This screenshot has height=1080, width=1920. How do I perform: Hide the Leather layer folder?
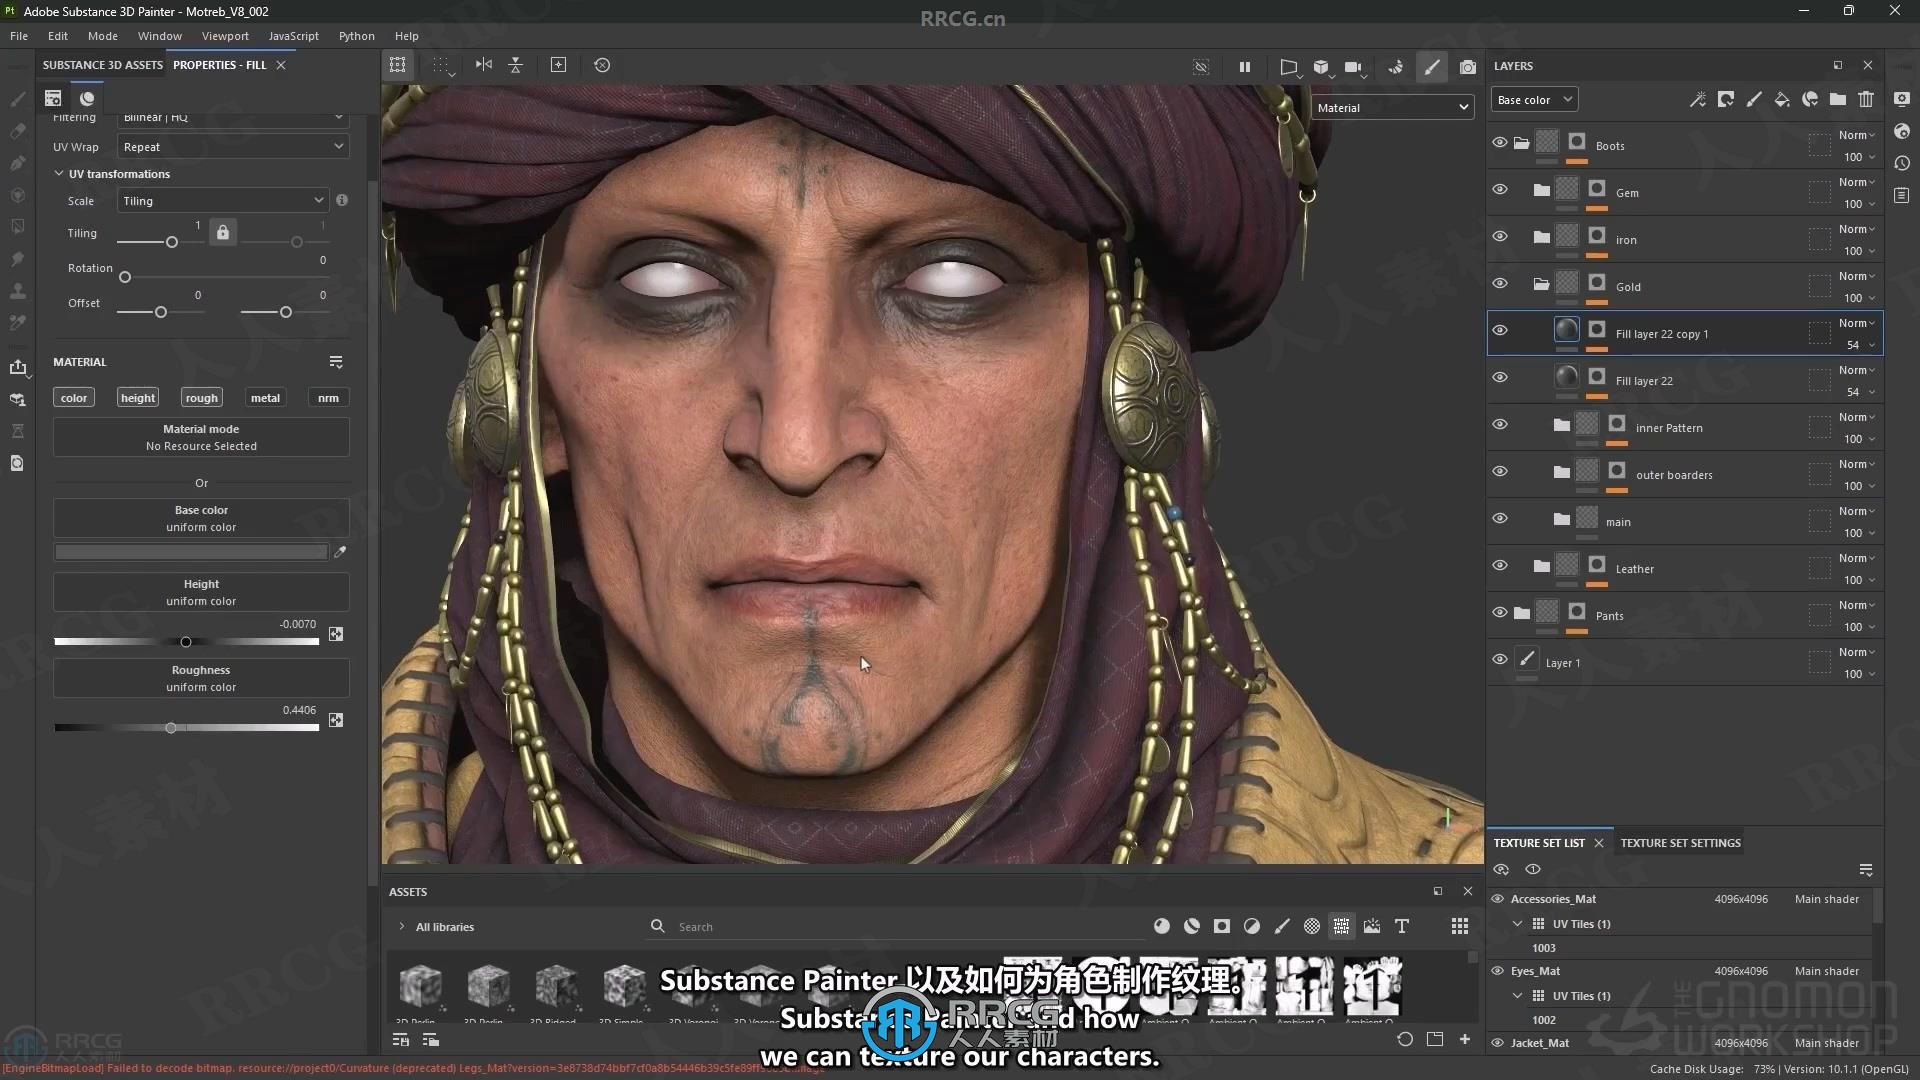click(1500, 566)
